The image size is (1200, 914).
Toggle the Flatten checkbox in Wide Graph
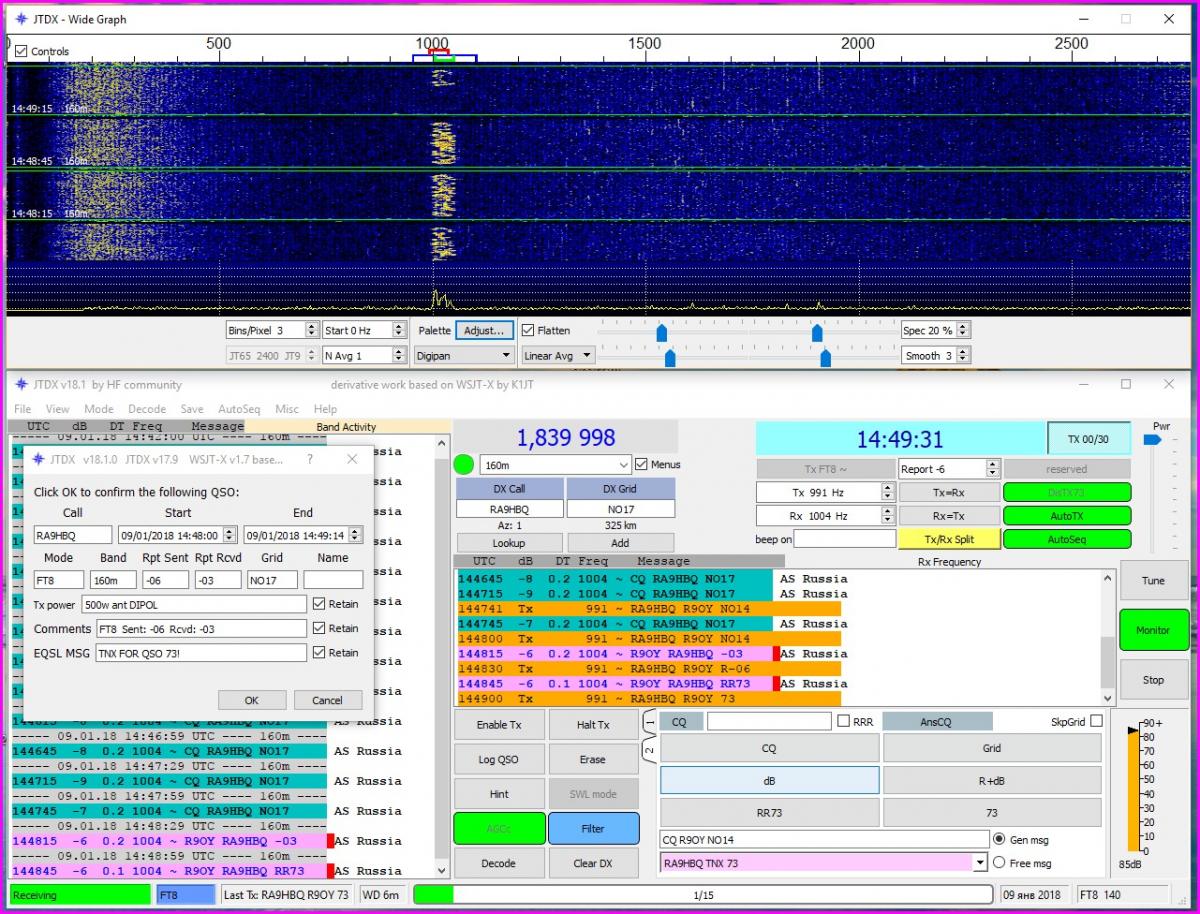[528, 330]
